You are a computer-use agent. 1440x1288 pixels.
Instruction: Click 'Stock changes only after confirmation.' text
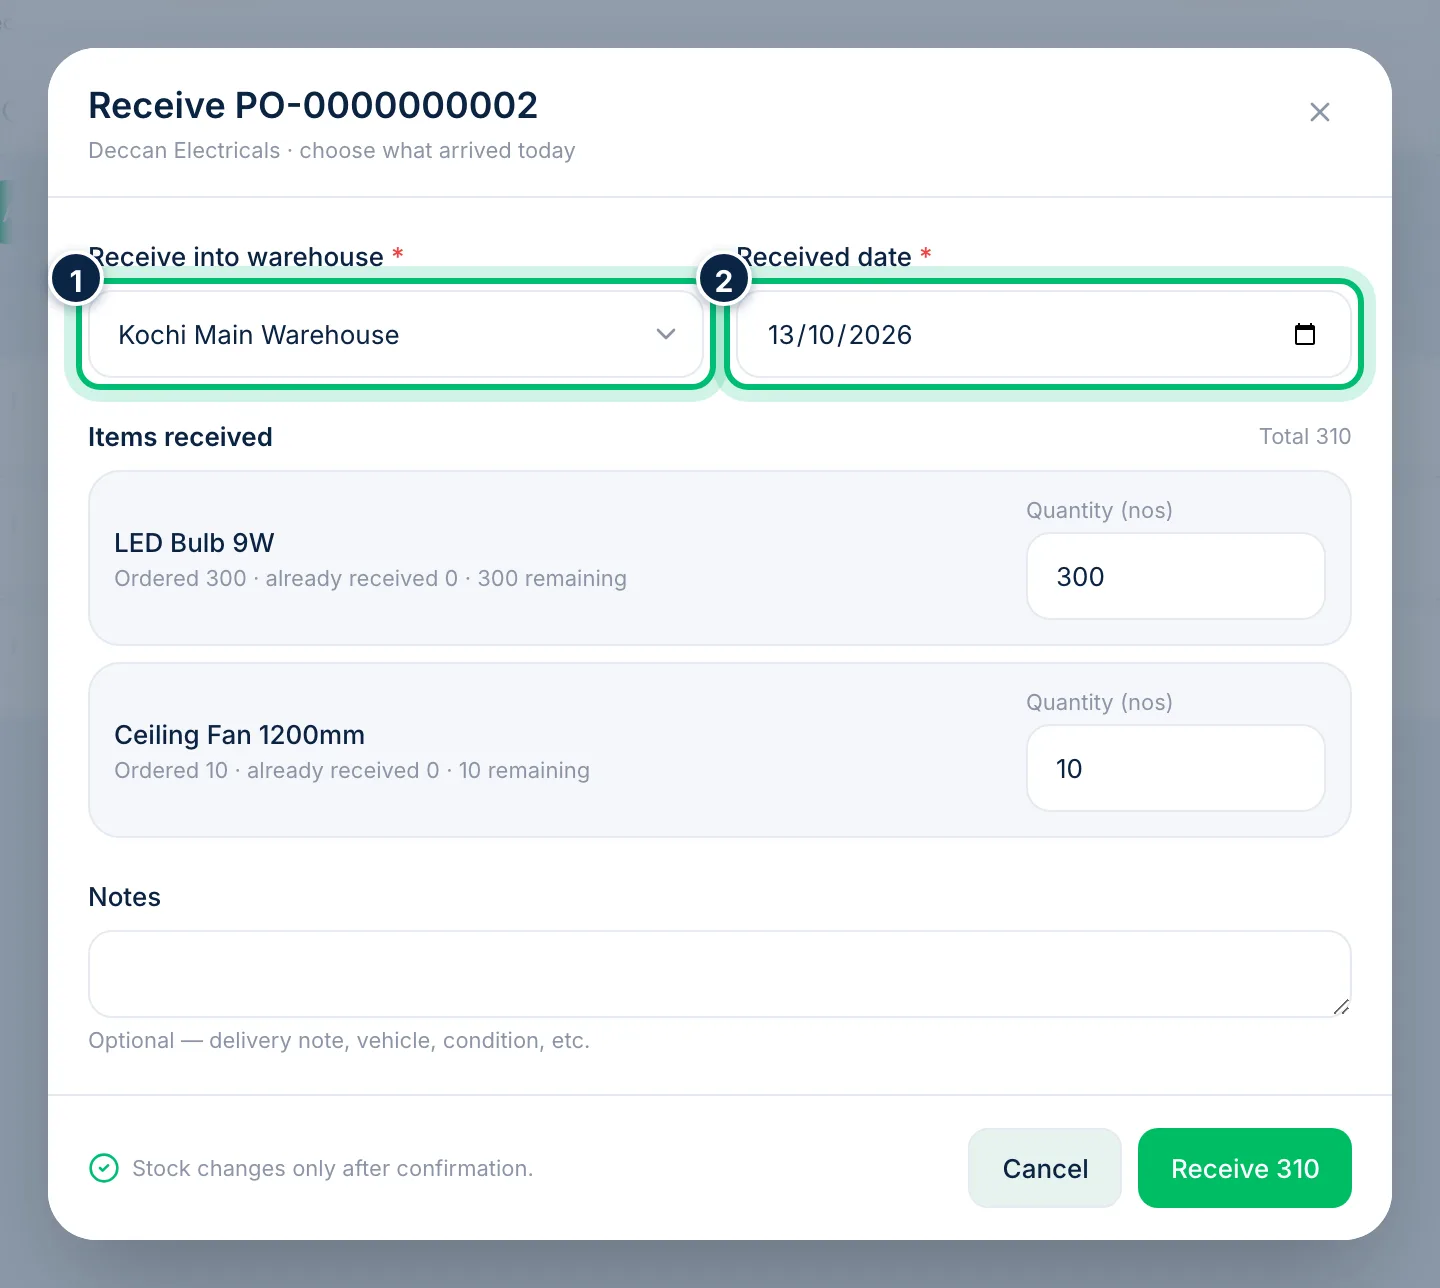(332, 1168)
